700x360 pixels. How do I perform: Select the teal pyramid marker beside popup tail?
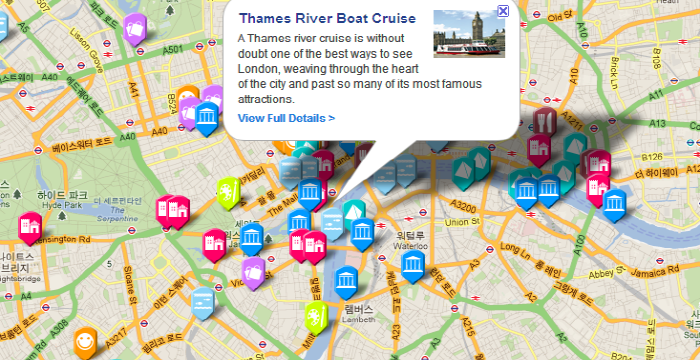pyautogui.click(x=354, y=214)
